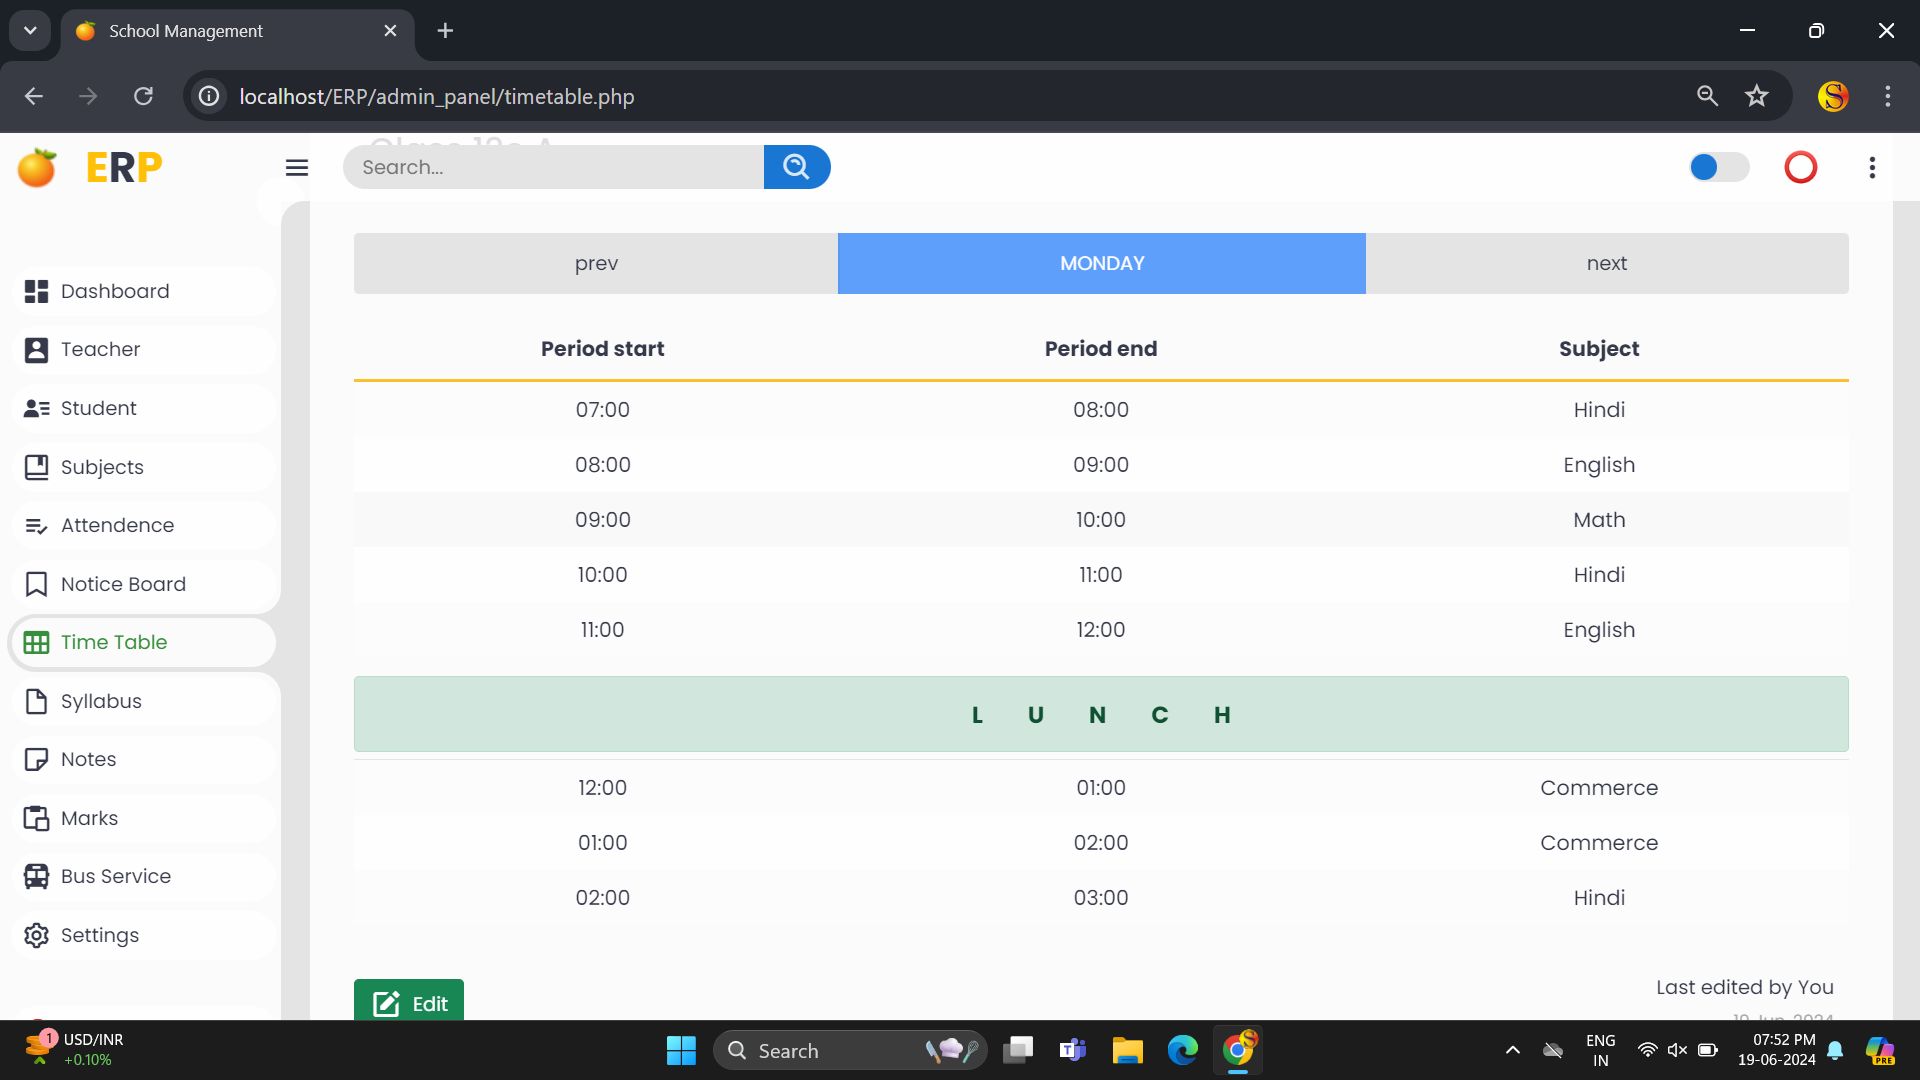1920x1080 pixels.
Task: Open the Settings gear item
Action: (x=99, y=935)
